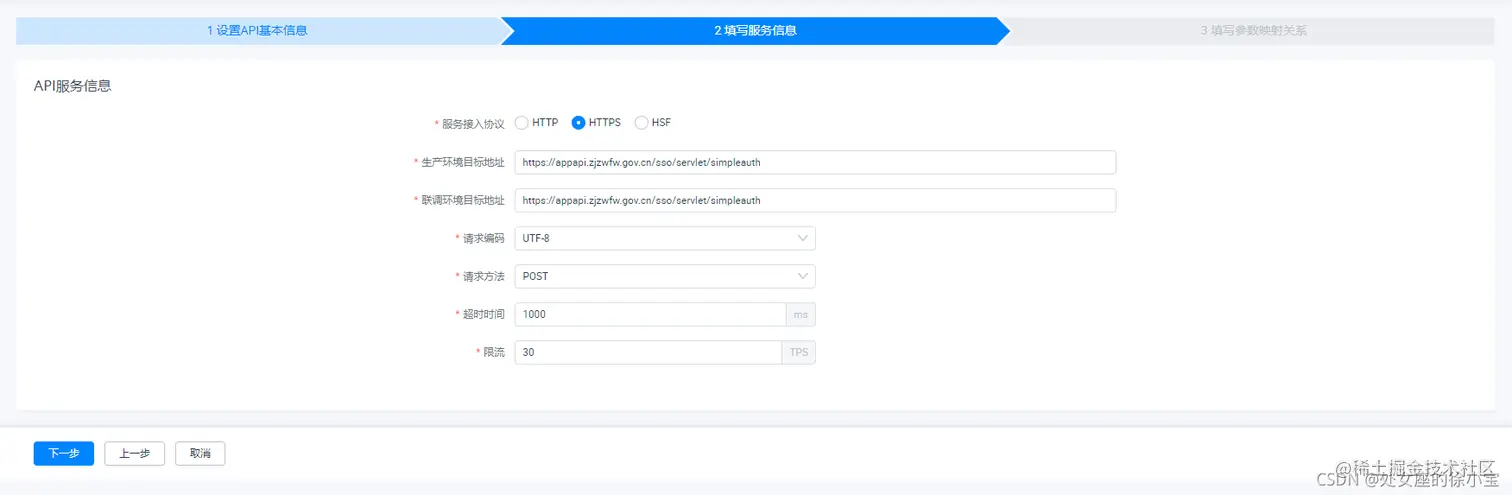The height and width of the screenshot is (495, 1512).
Task: Focus the 联调环境目标地址 input field
Action: coord(815,200)
